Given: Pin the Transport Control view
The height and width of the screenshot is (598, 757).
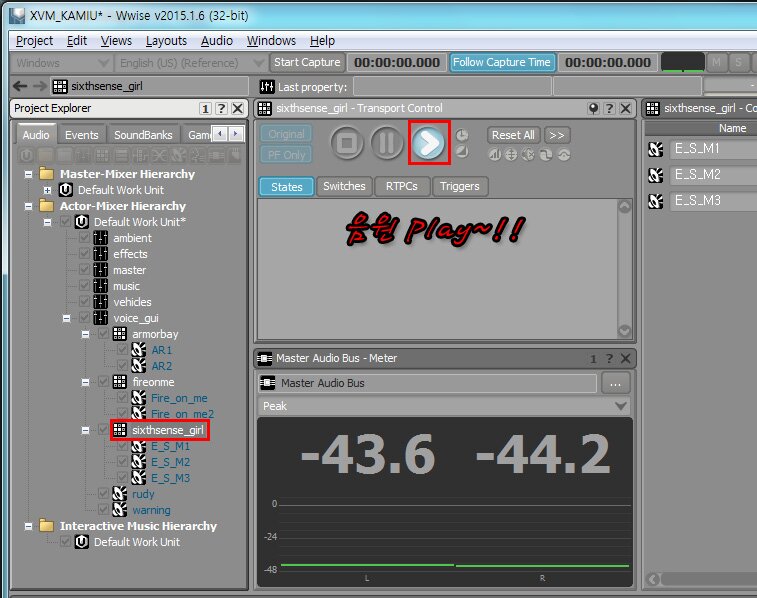Looking at the screenshot, I should (x=593, y=108).
